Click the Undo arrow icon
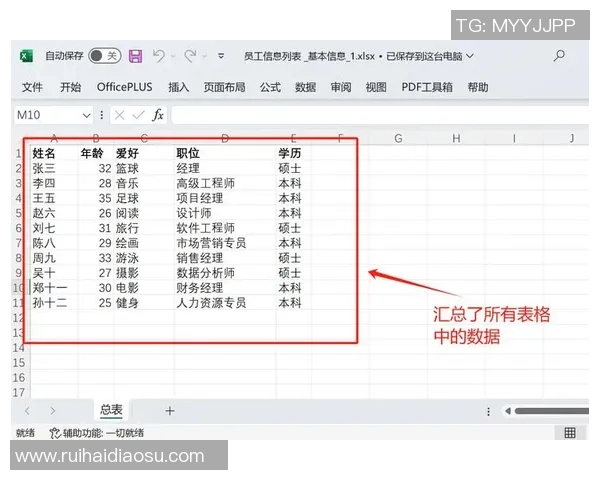The image size is (600, 480). pos(159,56)
